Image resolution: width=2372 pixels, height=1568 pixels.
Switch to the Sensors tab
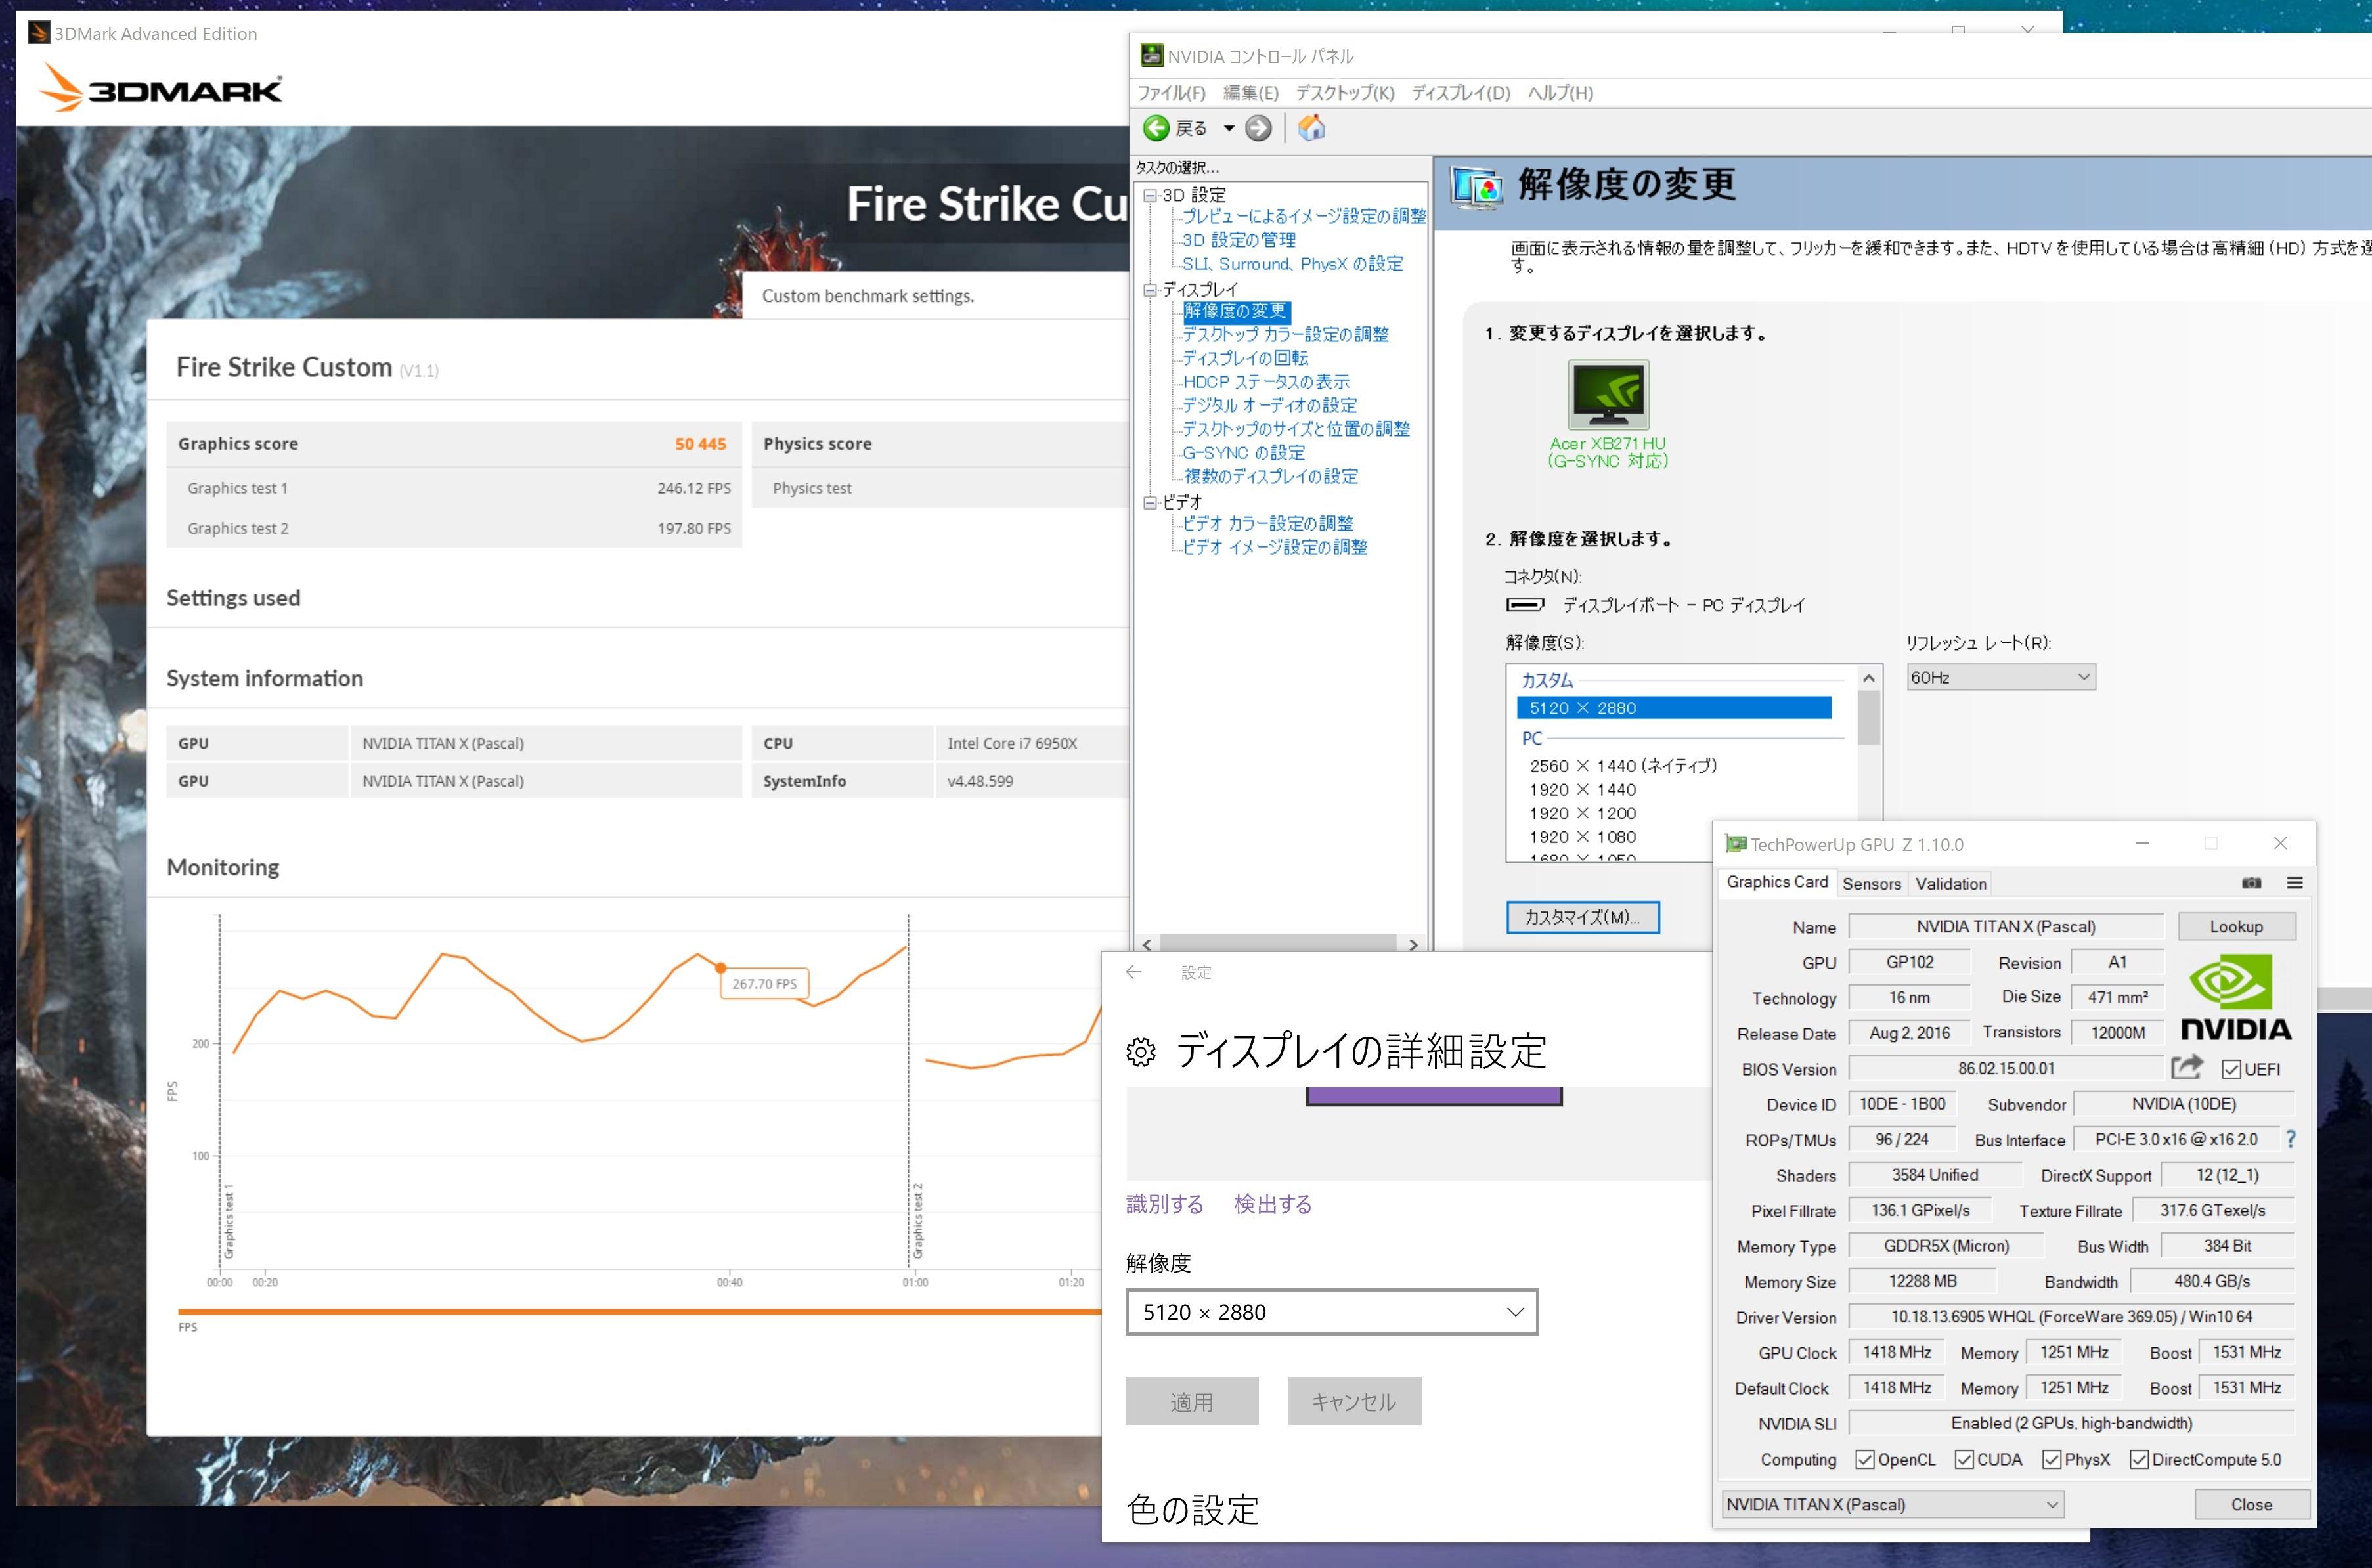(x=1871, y=883)
